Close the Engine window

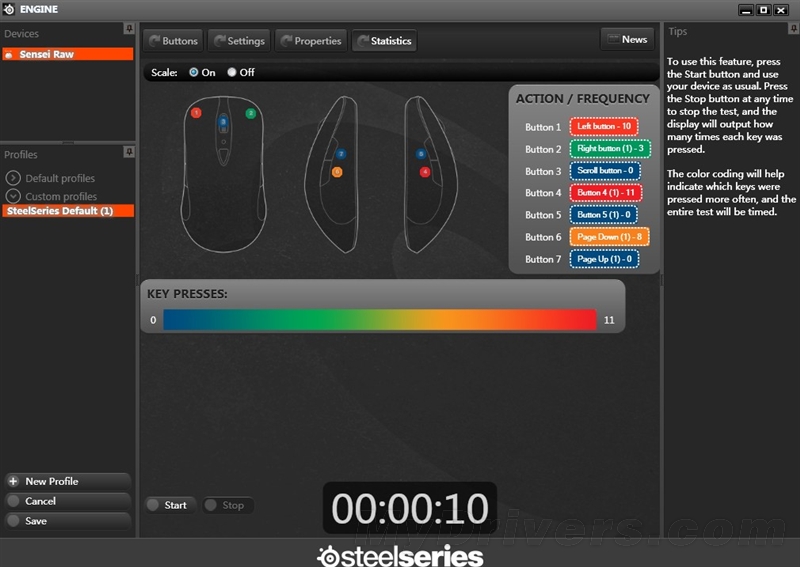(x=781, y=10)
